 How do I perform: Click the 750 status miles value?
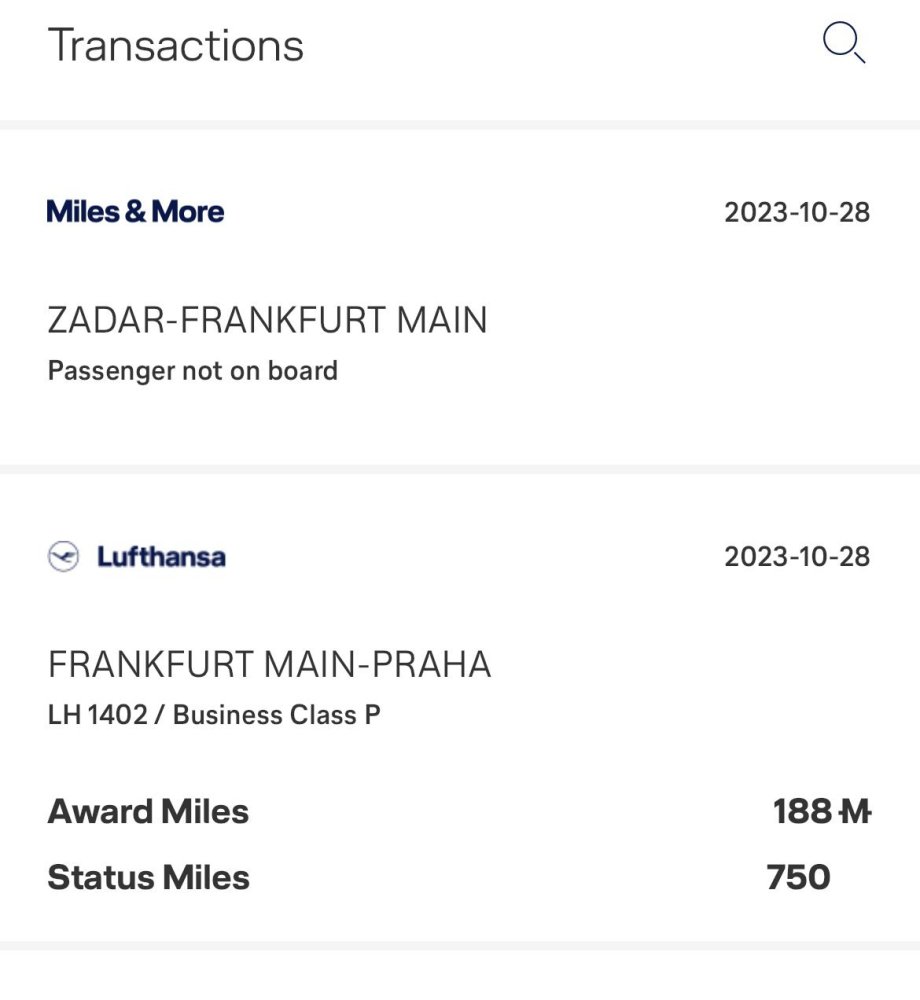[798, 878]
